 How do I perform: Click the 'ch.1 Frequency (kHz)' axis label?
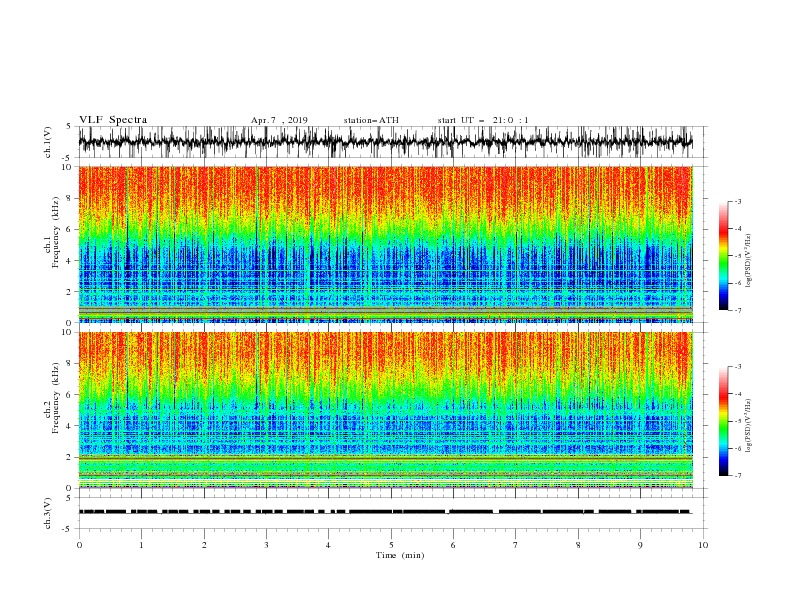coord(52,233)
